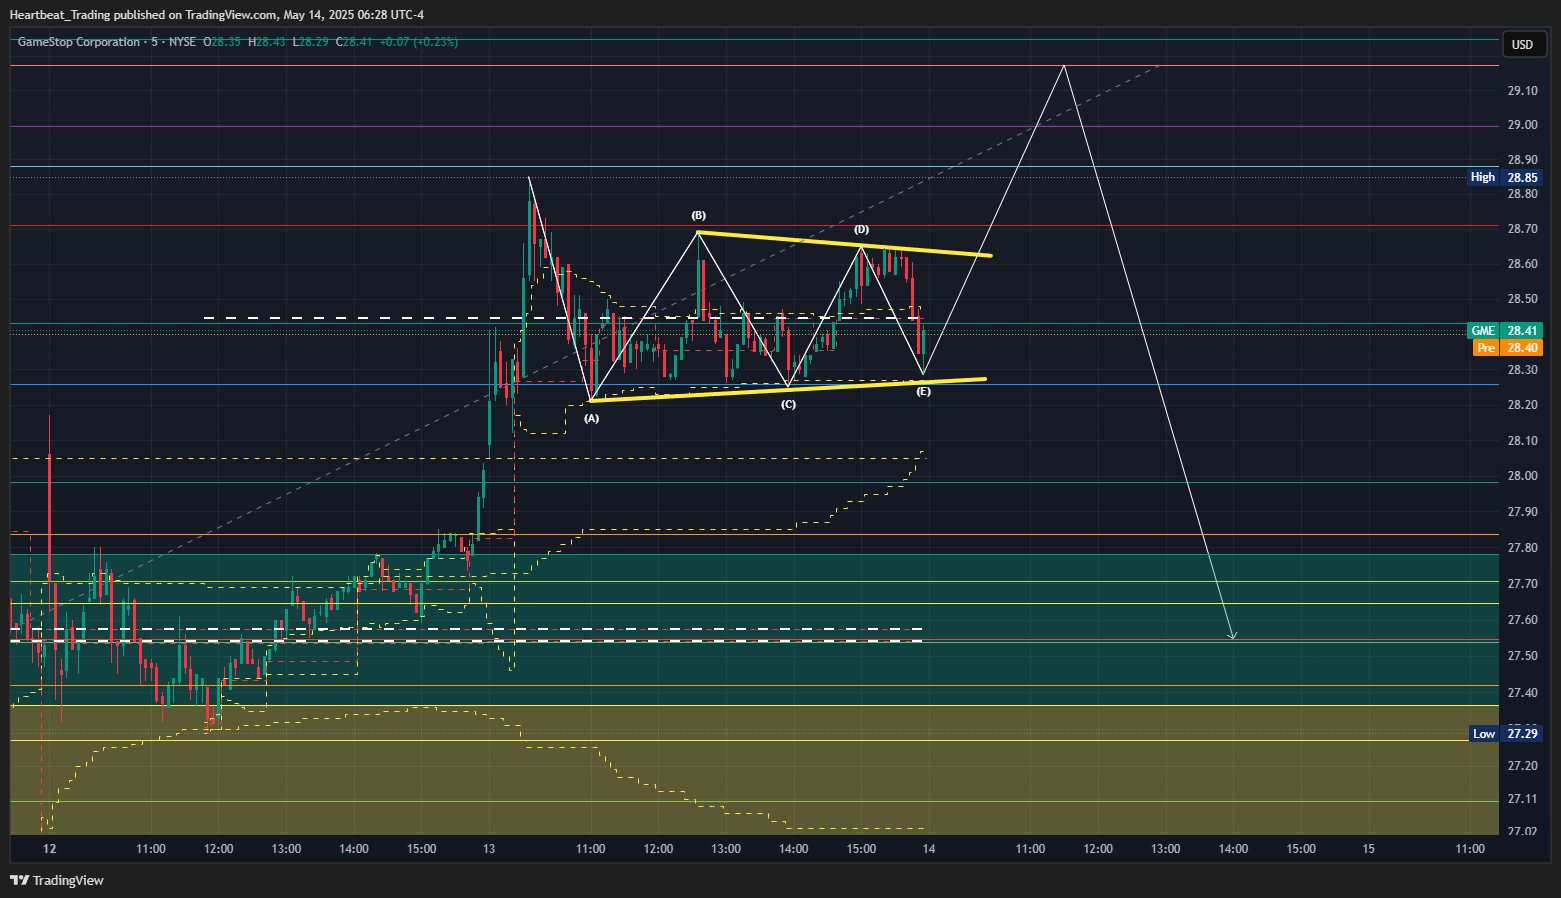Select the (C) wave label
Viewport: 1561px width, 898px height.
coord(789,404)
